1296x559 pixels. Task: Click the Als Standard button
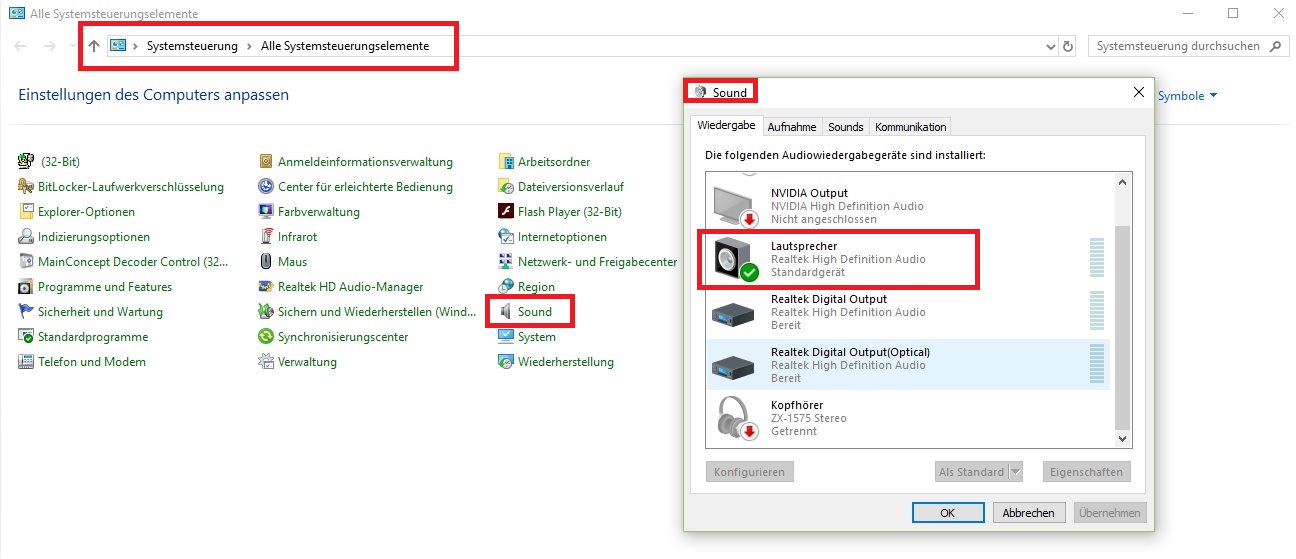[971, 472]
